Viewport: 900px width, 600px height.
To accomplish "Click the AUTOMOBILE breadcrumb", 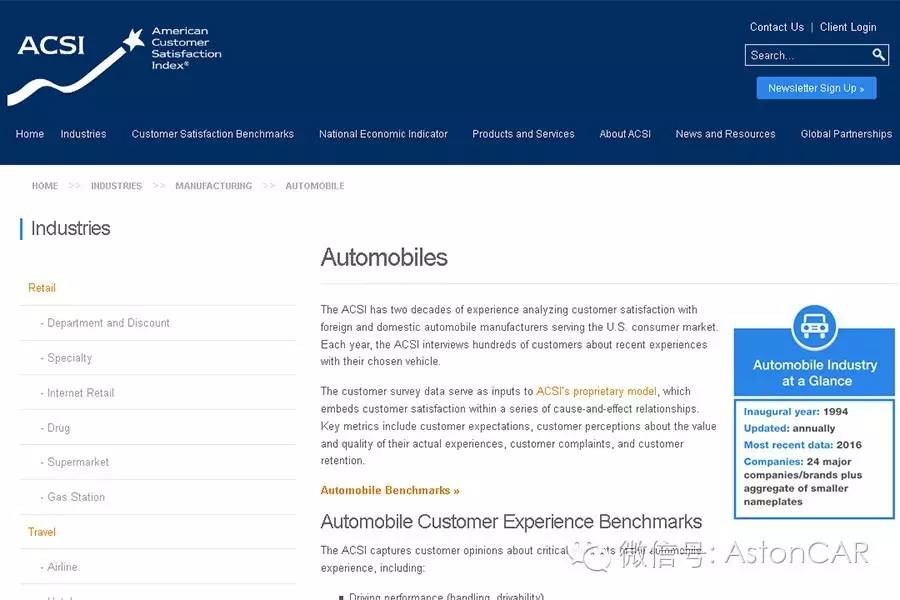I will pyautogui.click(x=315, y=186).
